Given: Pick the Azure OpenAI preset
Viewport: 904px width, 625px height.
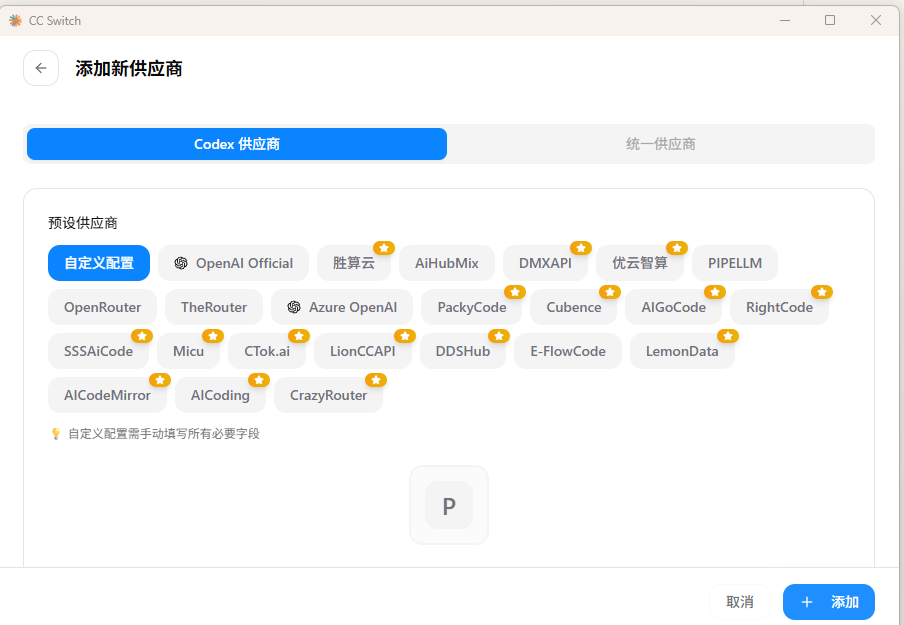Looking at the screenshot, I should pyautogui.click(x=342, y=307).
